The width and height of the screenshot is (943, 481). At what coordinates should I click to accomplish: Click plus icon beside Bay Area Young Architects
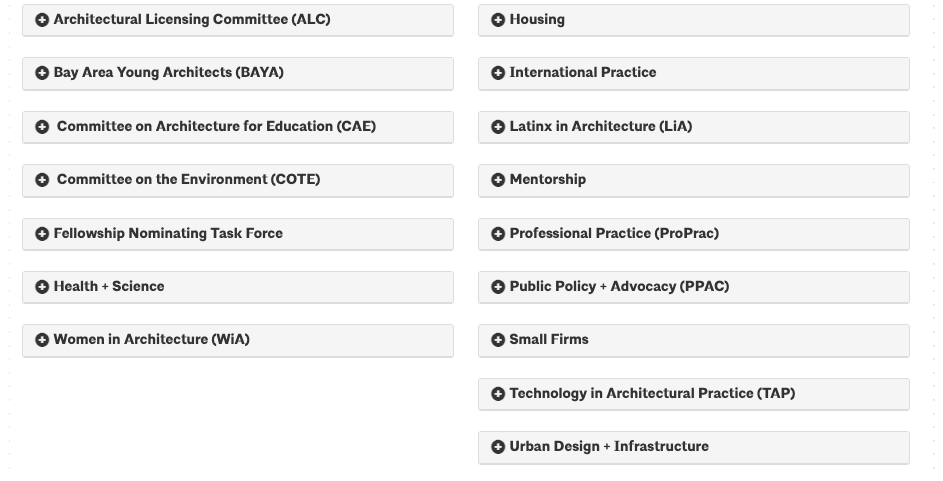coord(42,73)
